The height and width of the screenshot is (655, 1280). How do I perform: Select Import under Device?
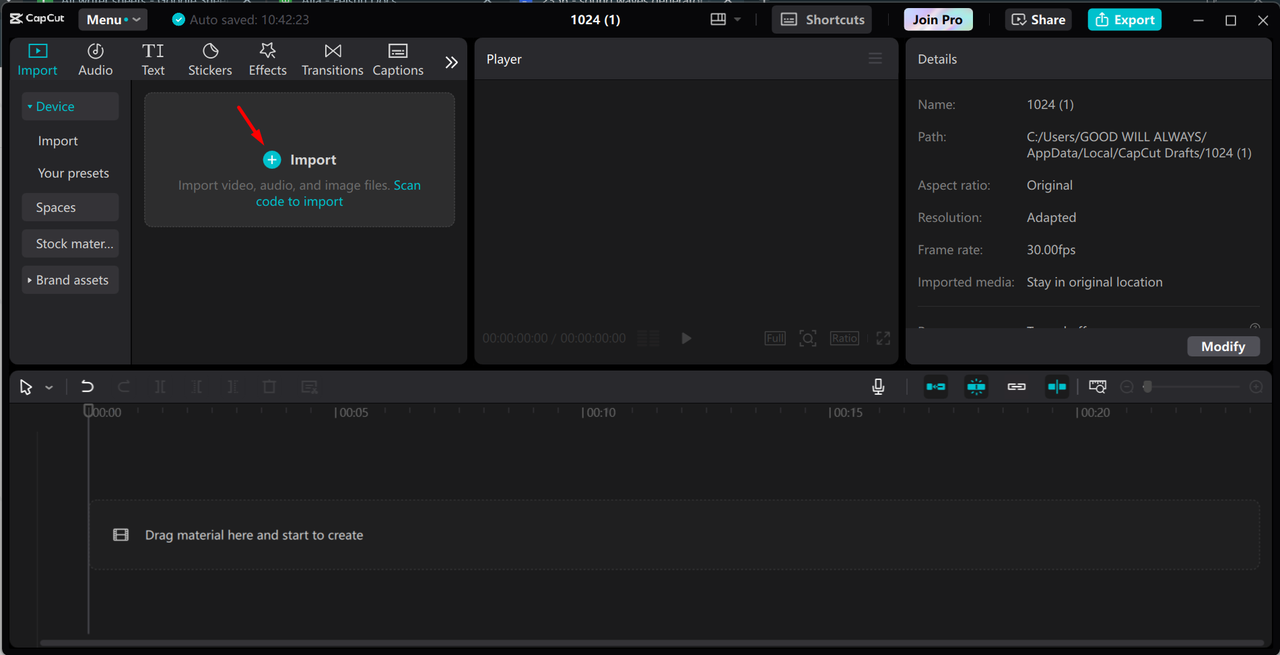tap(58, 141)
